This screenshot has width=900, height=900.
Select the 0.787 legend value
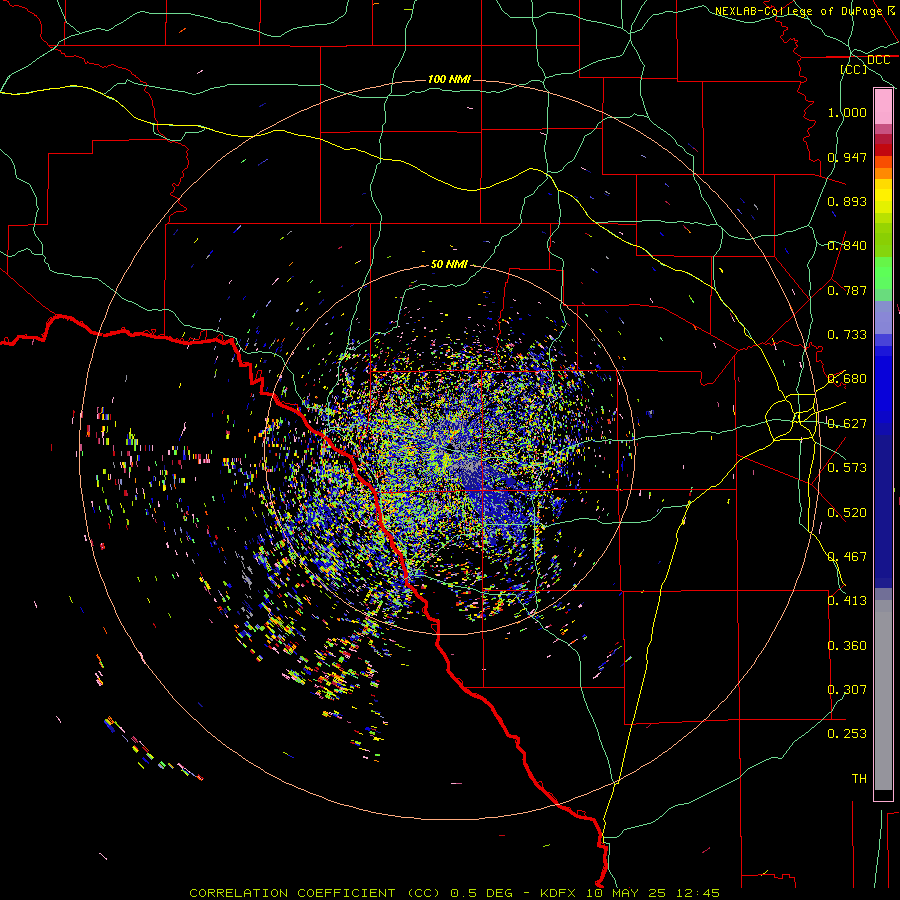click(x=847, y=290)
